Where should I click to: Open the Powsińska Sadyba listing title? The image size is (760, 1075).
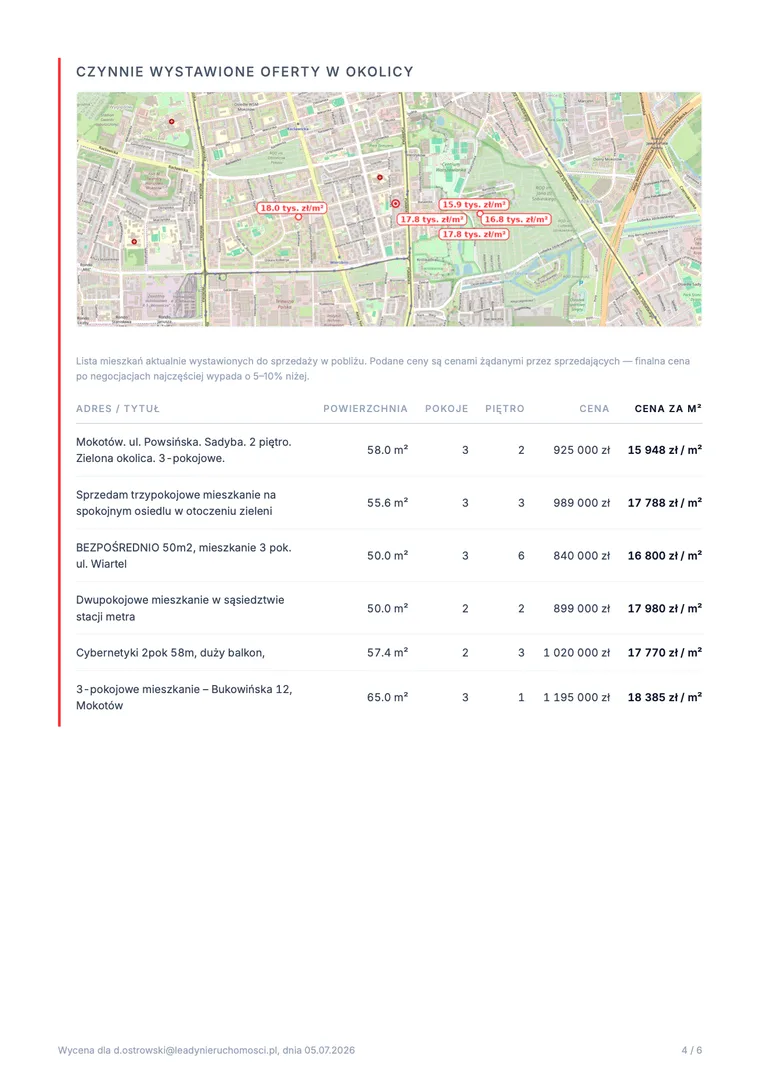point(184,450)
